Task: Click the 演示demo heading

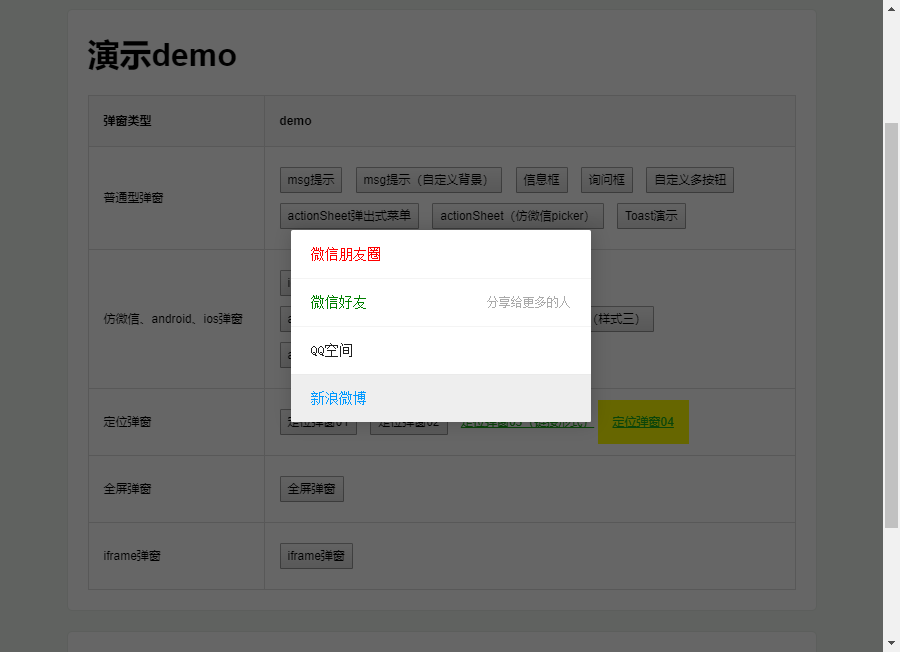Action: click(x=162, y=55)
